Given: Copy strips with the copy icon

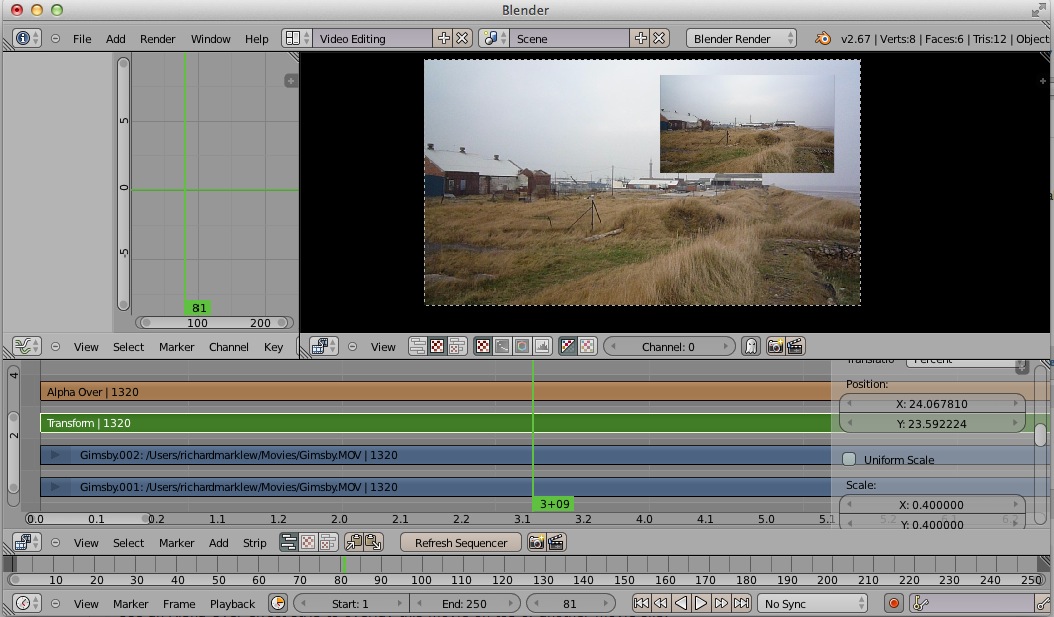Looking at the screenshot, I should pyautogui.click(x=354, y=542).
